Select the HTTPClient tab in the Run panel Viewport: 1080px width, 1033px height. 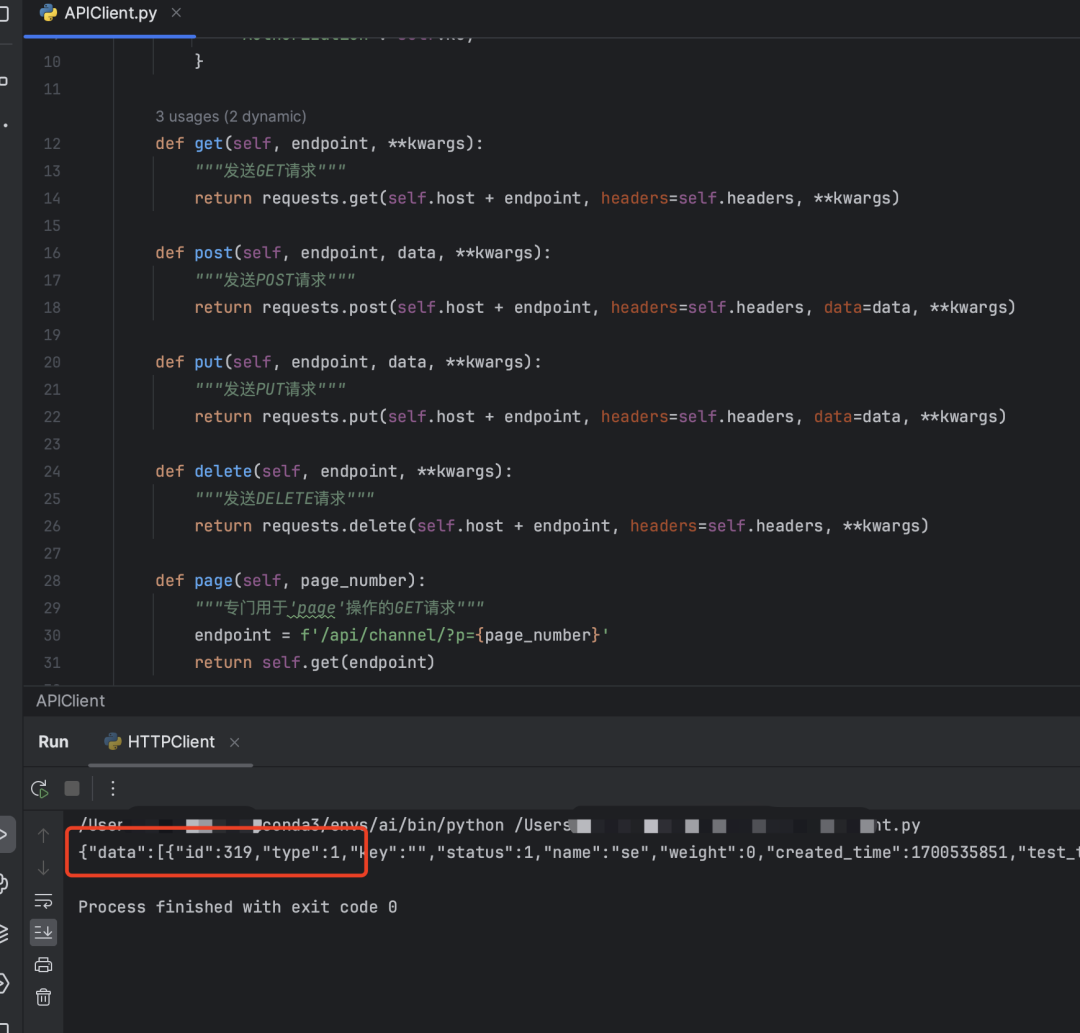[171, 742]
